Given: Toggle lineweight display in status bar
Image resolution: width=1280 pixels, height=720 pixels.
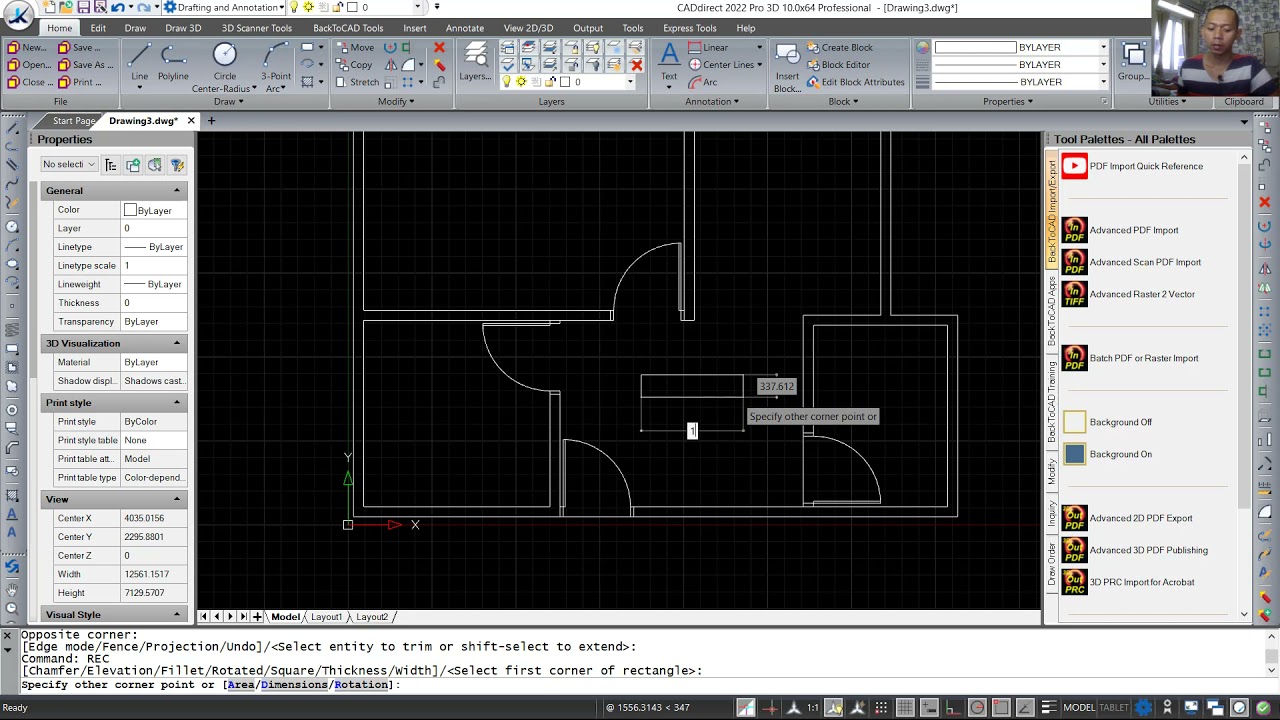Looking at the screenshot, I should coord(1049,708).
